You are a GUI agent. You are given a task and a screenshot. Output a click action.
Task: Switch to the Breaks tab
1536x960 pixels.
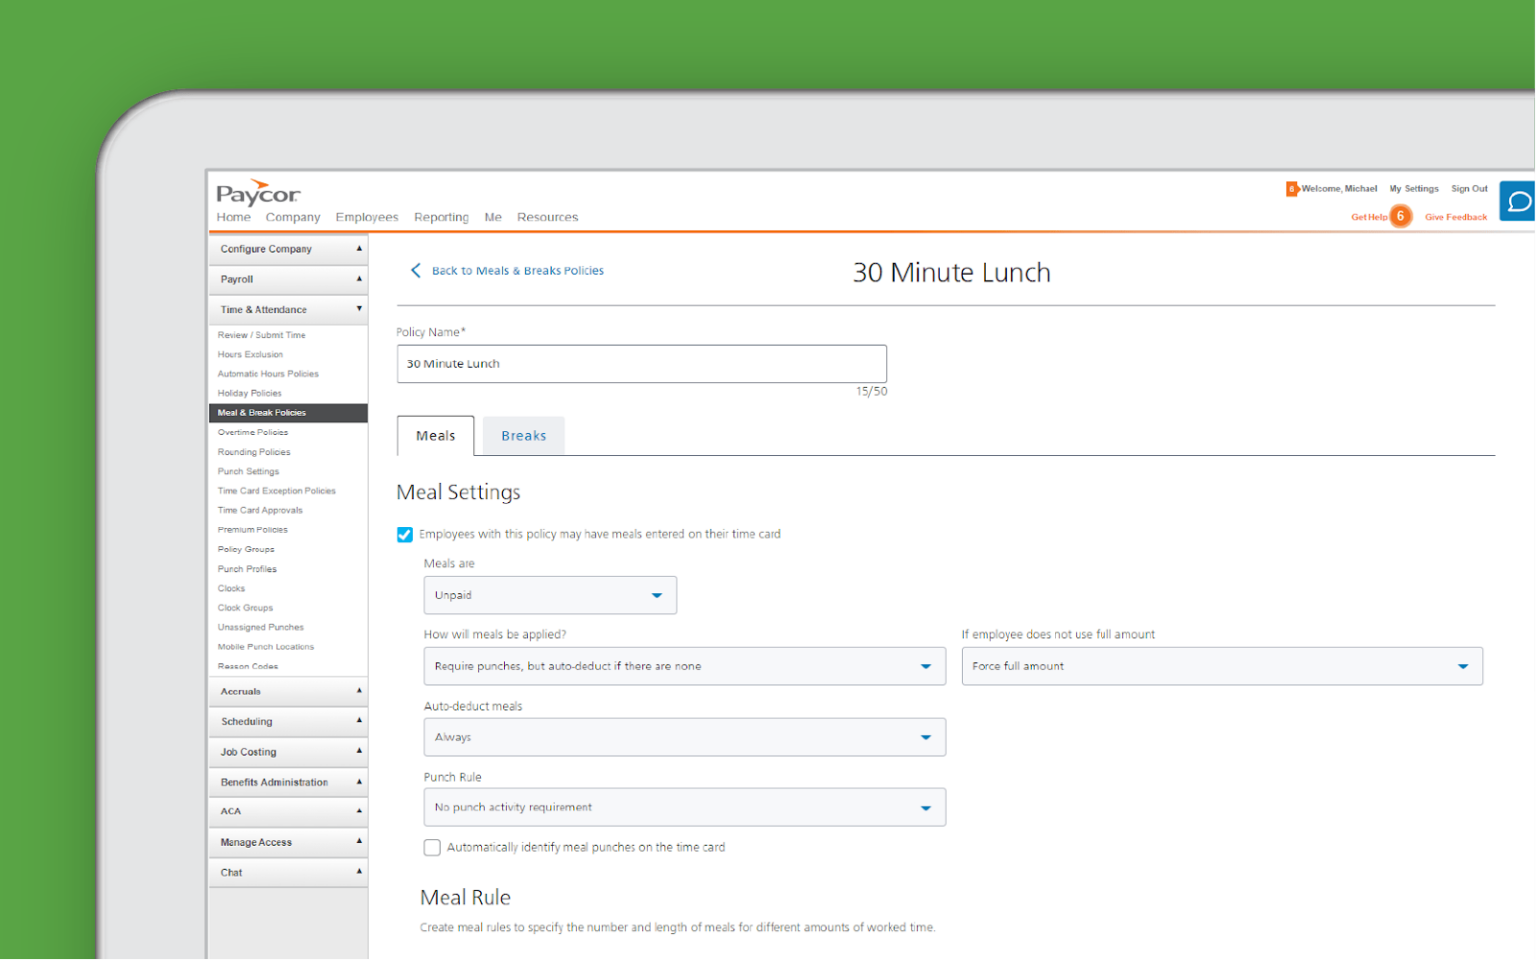523,435
